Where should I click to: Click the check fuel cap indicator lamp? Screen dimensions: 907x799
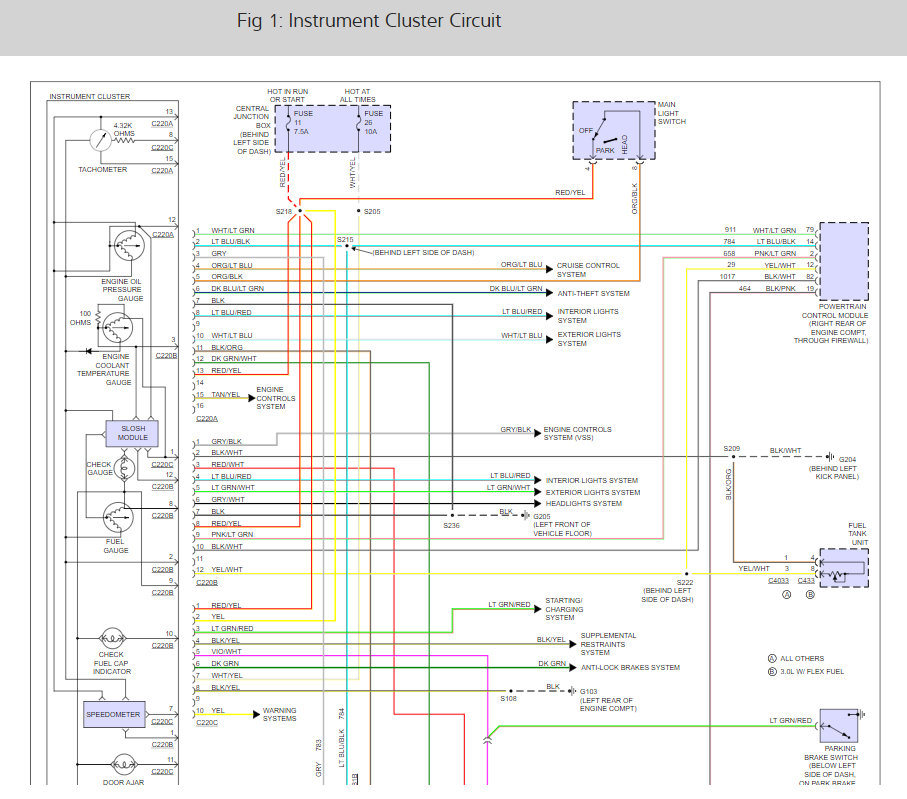112,639
